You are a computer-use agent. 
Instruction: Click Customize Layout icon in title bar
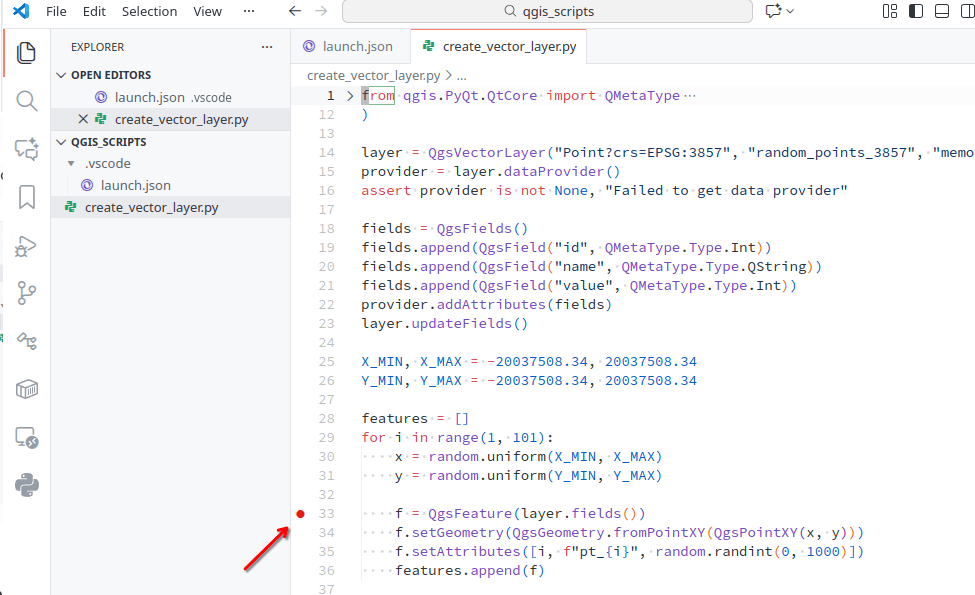click(x=890, y=11)
